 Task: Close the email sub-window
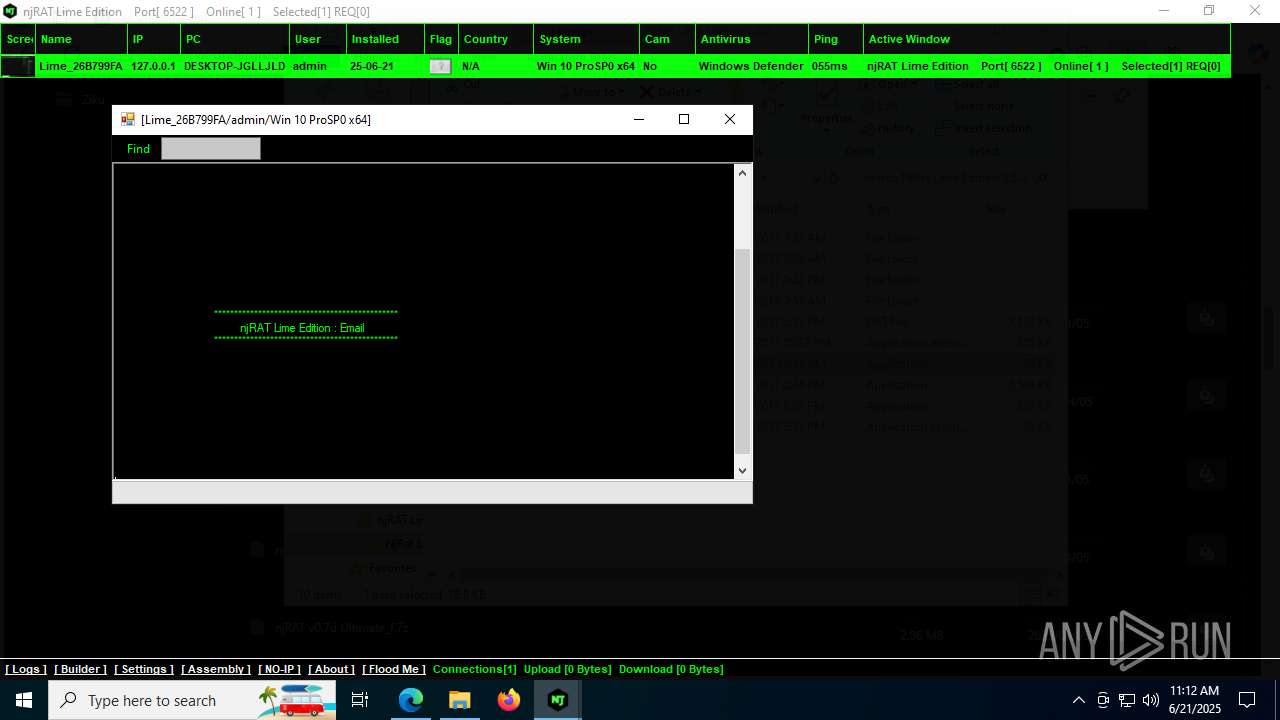coord(730,119)
